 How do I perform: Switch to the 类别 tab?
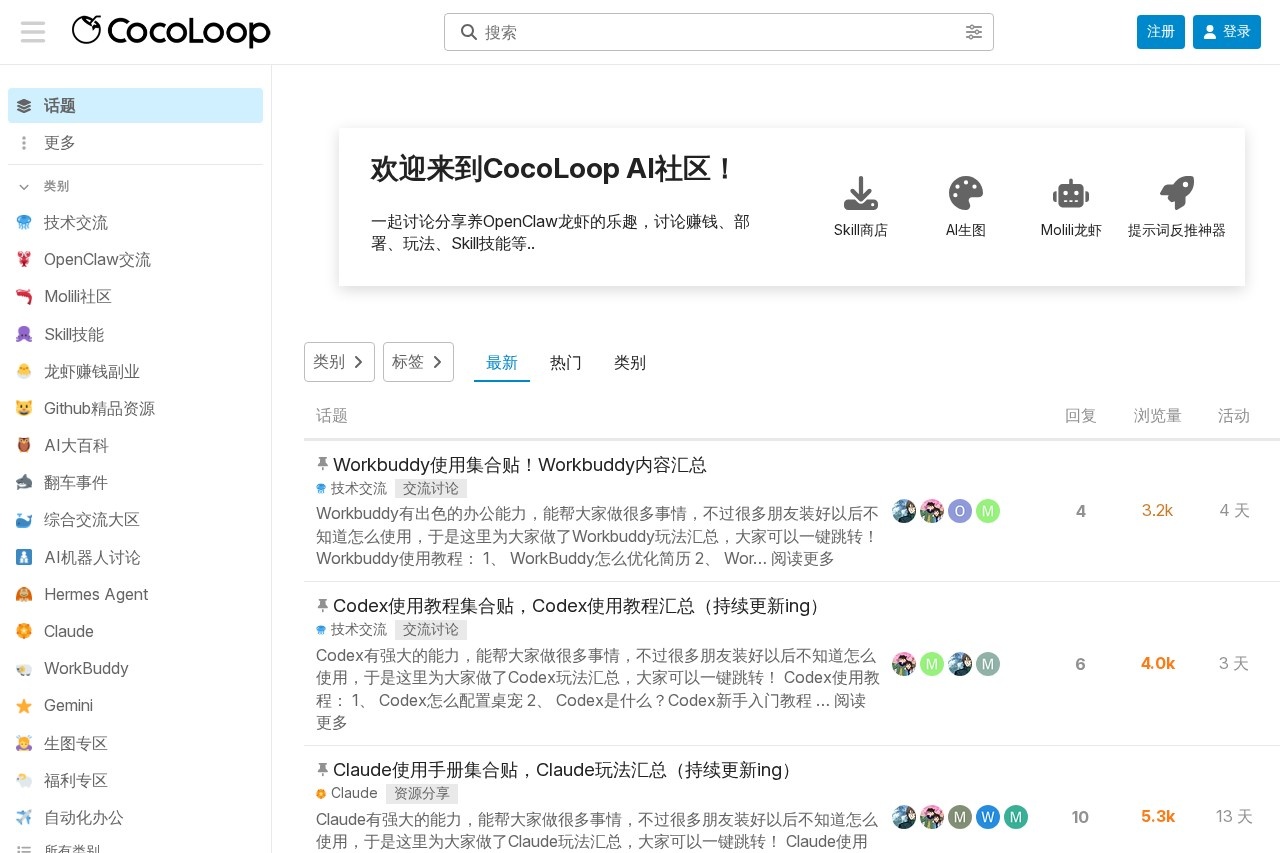click(630, 363)
